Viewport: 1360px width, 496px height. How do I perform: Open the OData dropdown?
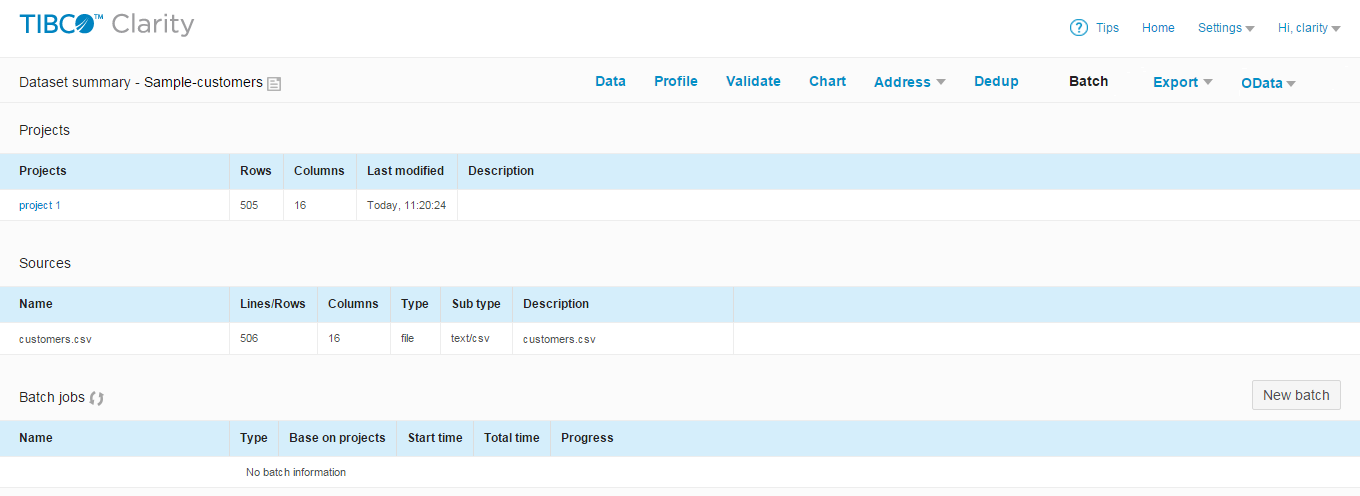coord(1268,83)
